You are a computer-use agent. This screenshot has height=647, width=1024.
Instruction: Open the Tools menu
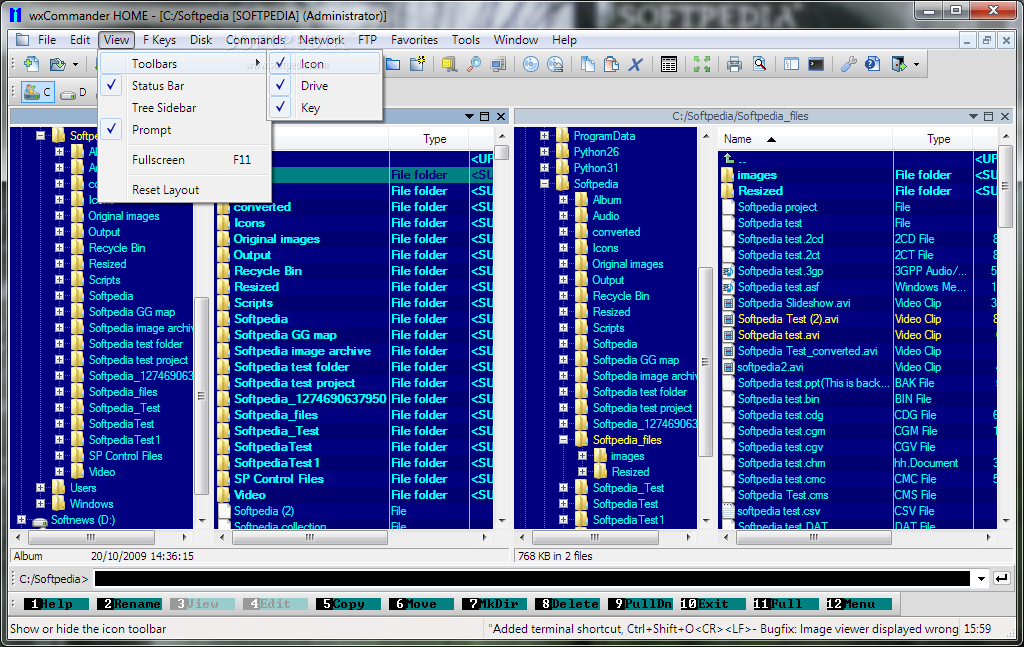click(x=466, y=40)
